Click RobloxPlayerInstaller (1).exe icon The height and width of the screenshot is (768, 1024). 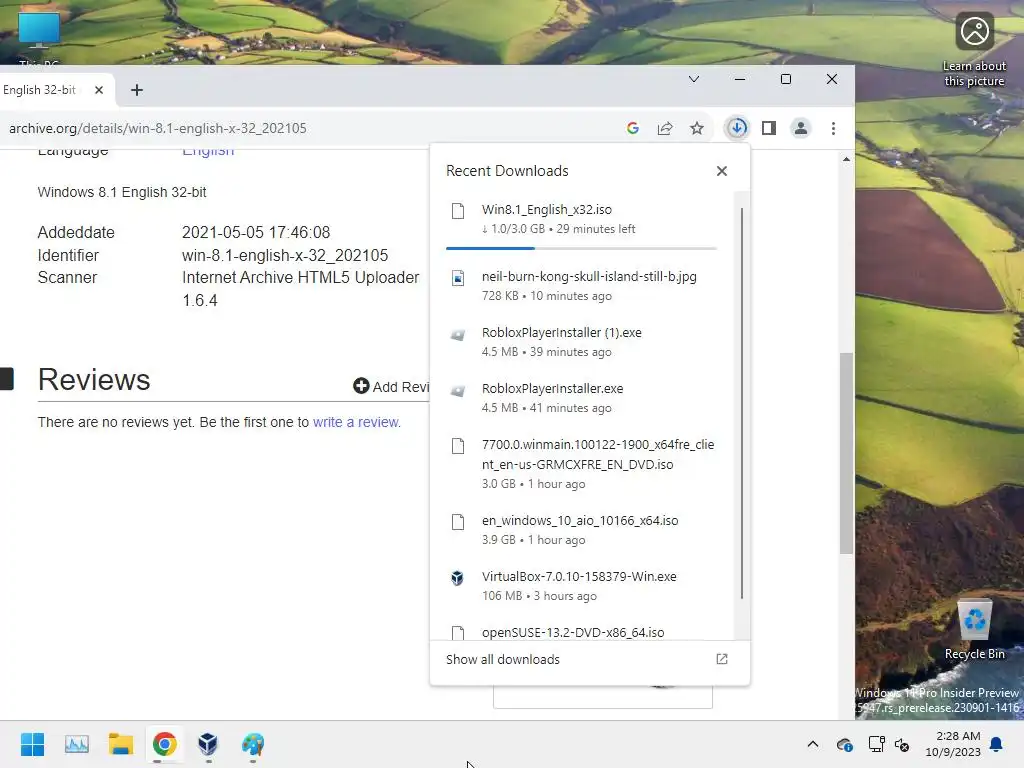coord(458,334)
